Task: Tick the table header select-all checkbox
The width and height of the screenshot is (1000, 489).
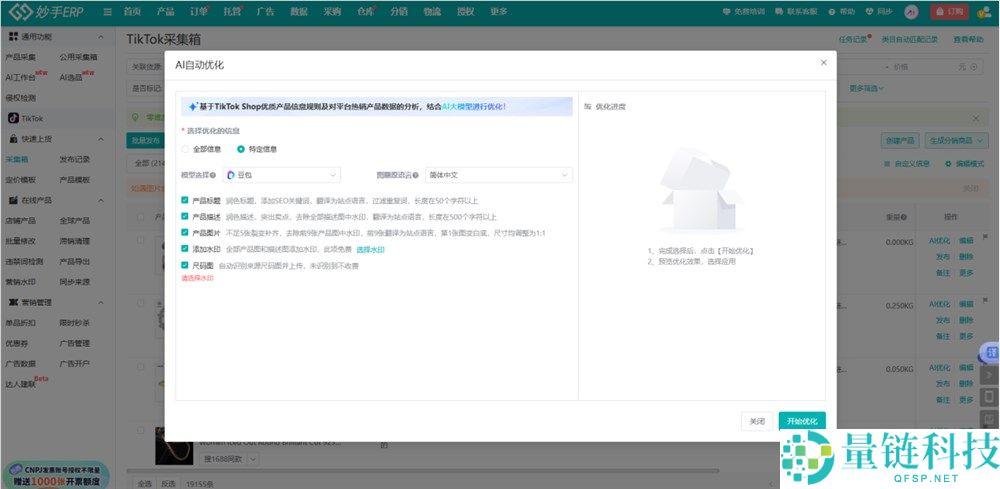Action: [x=141, y=217]
